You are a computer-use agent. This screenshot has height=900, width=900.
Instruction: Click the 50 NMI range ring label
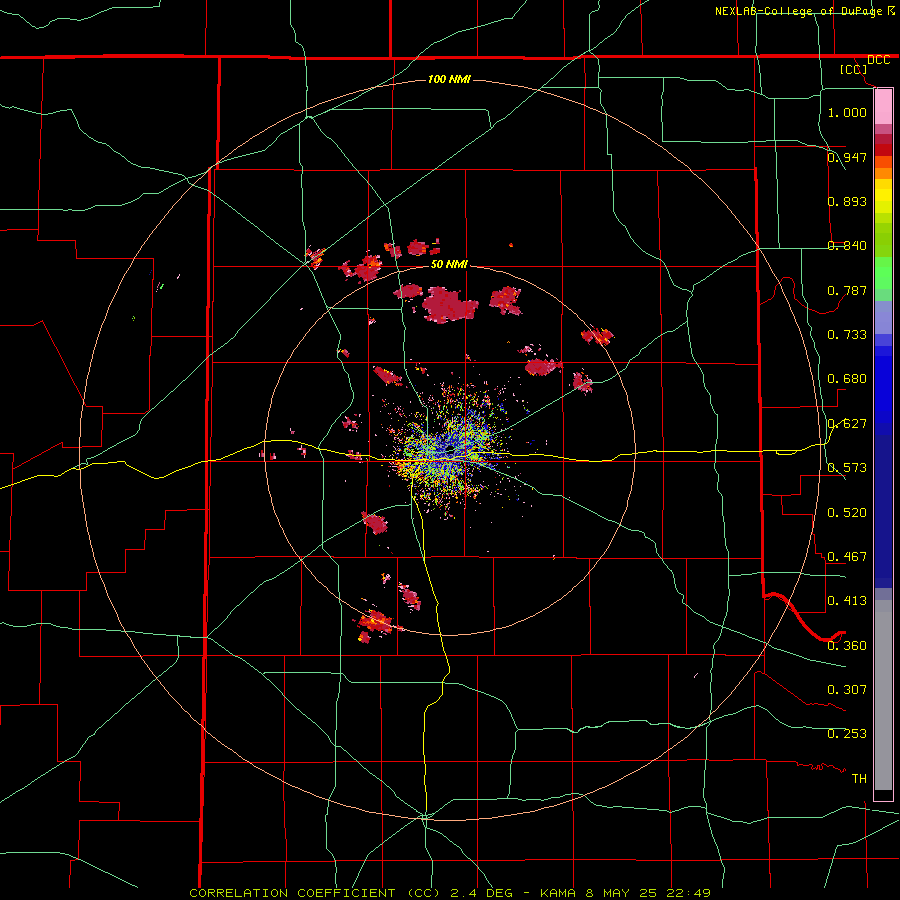(449, 264)
